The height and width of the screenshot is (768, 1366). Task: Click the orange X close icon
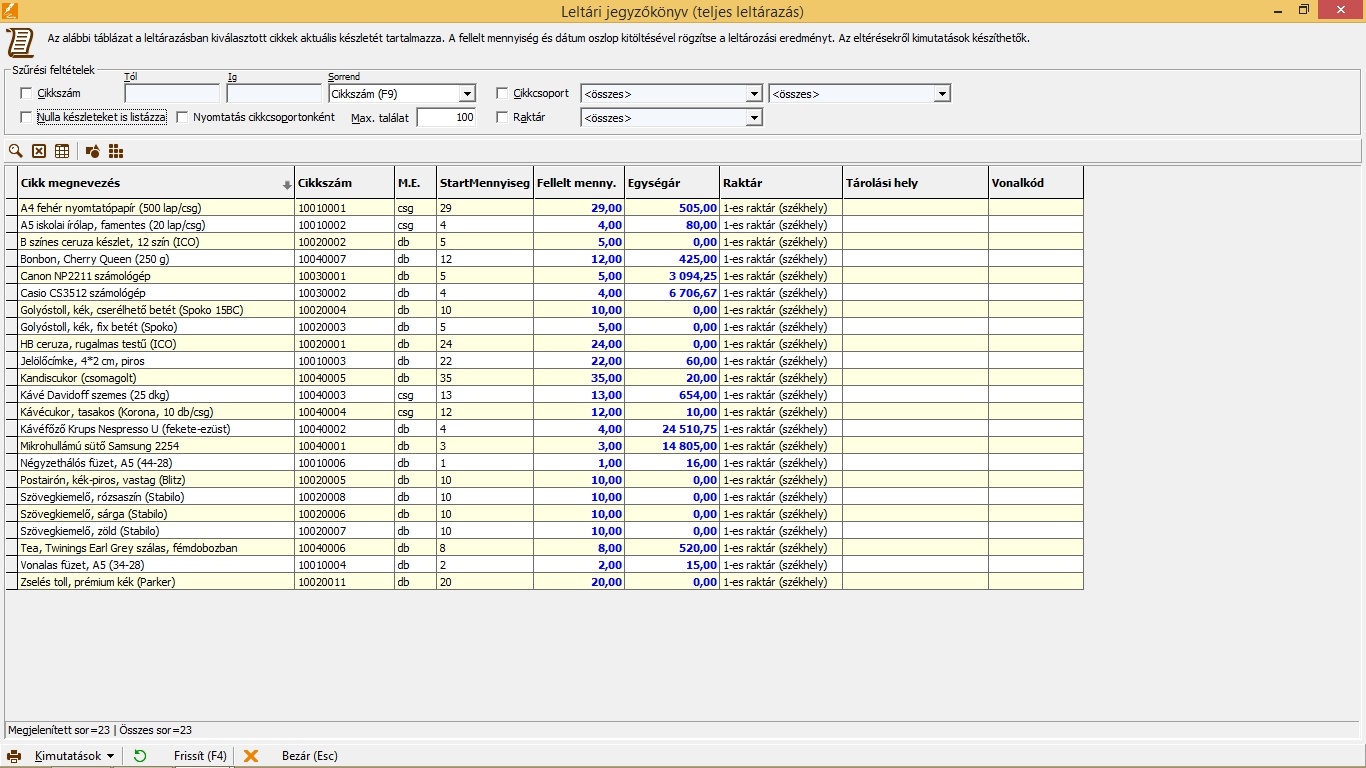point(251,756)
